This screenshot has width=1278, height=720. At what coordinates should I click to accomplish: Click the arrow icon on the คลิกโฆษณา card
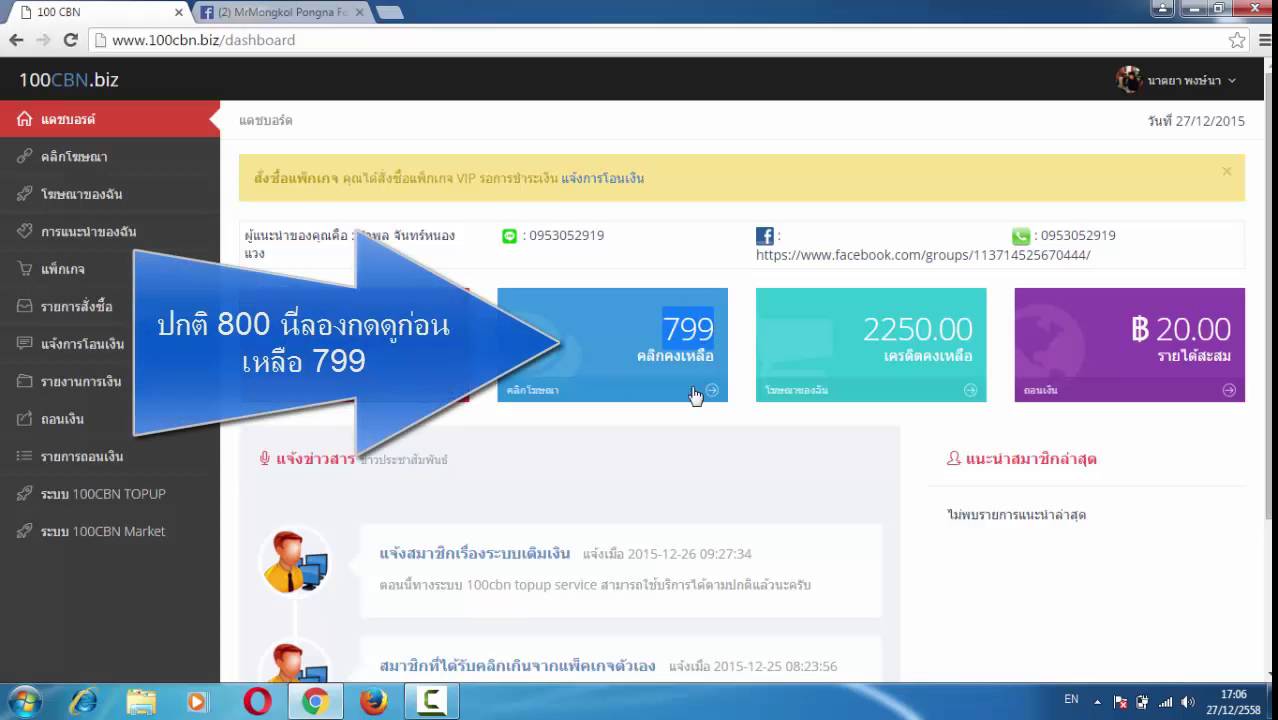tap(712, 390)
